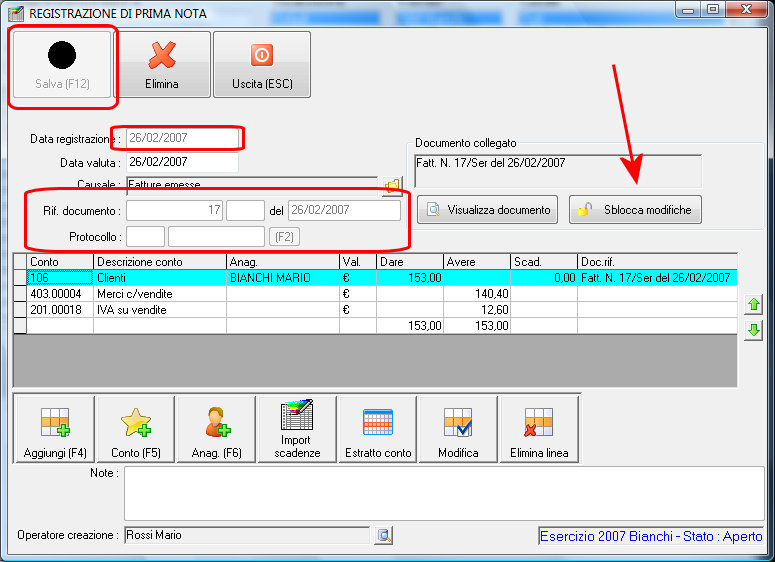The width and height of the screenshot is (775, 562).
Task: Click the Rif. documento number field showing 17
Action: pyautogui.click(x=174, y=210)
